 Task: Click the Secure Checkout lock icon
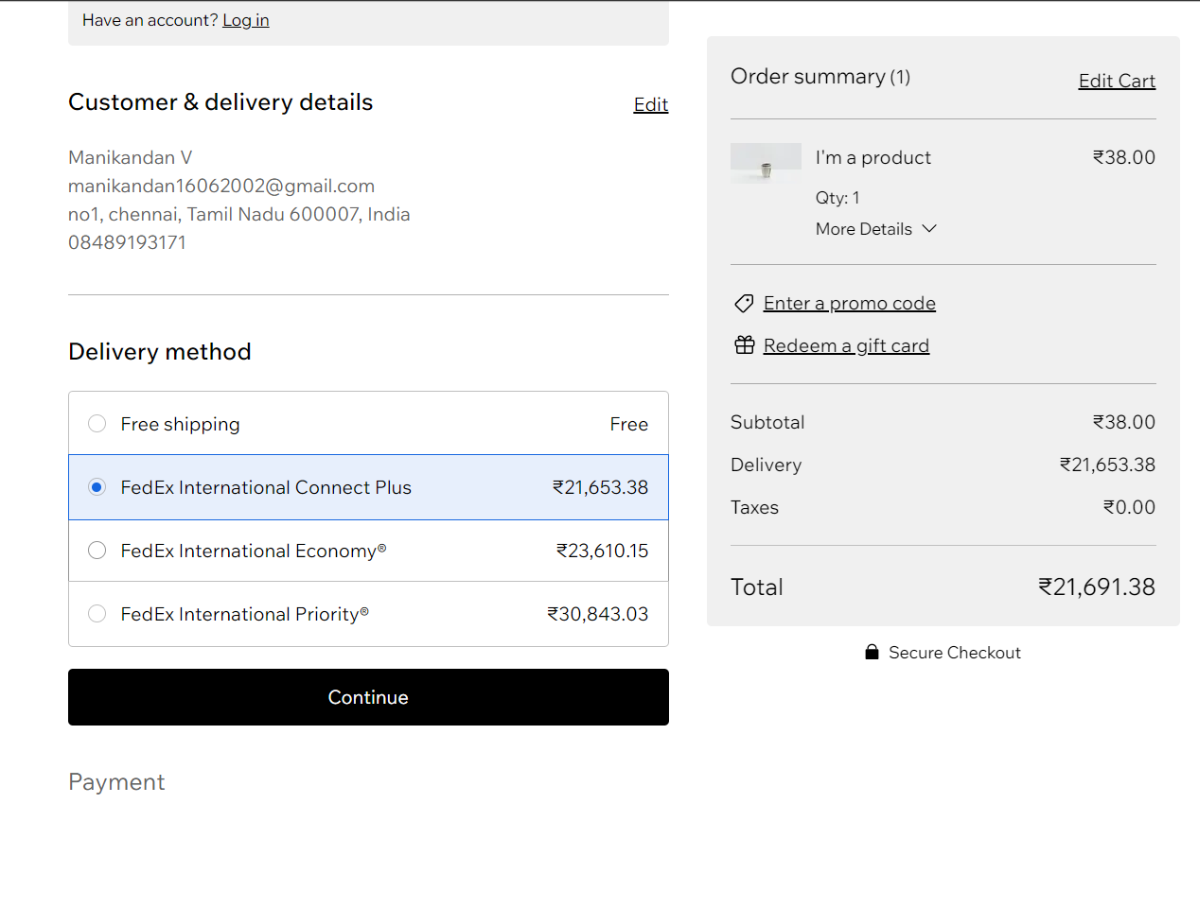pyautogui.click(x=872, y=652)
